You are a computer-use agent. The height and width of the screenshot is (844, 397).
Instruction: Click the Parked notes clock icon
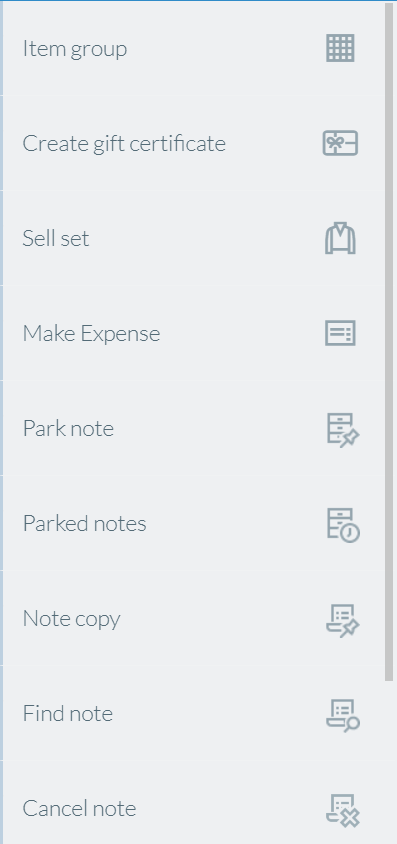pyautogui.click(x=343, y=525)
